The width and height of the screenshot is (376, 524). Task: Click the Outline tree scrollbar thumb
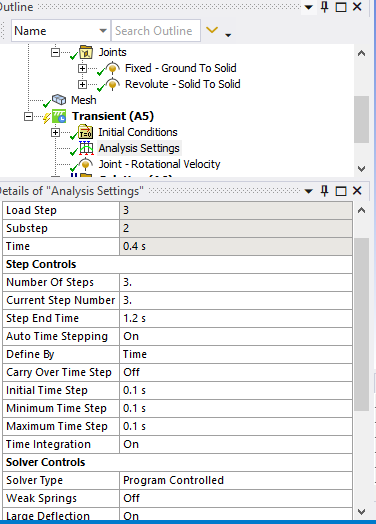click(x=361, y=119)
